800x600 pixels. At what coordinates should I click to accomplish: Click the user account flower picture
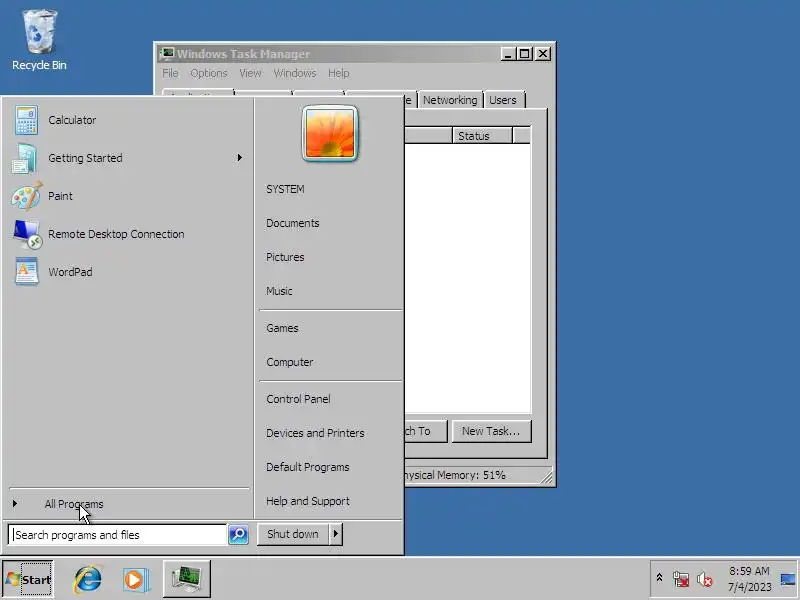point(330,134)
